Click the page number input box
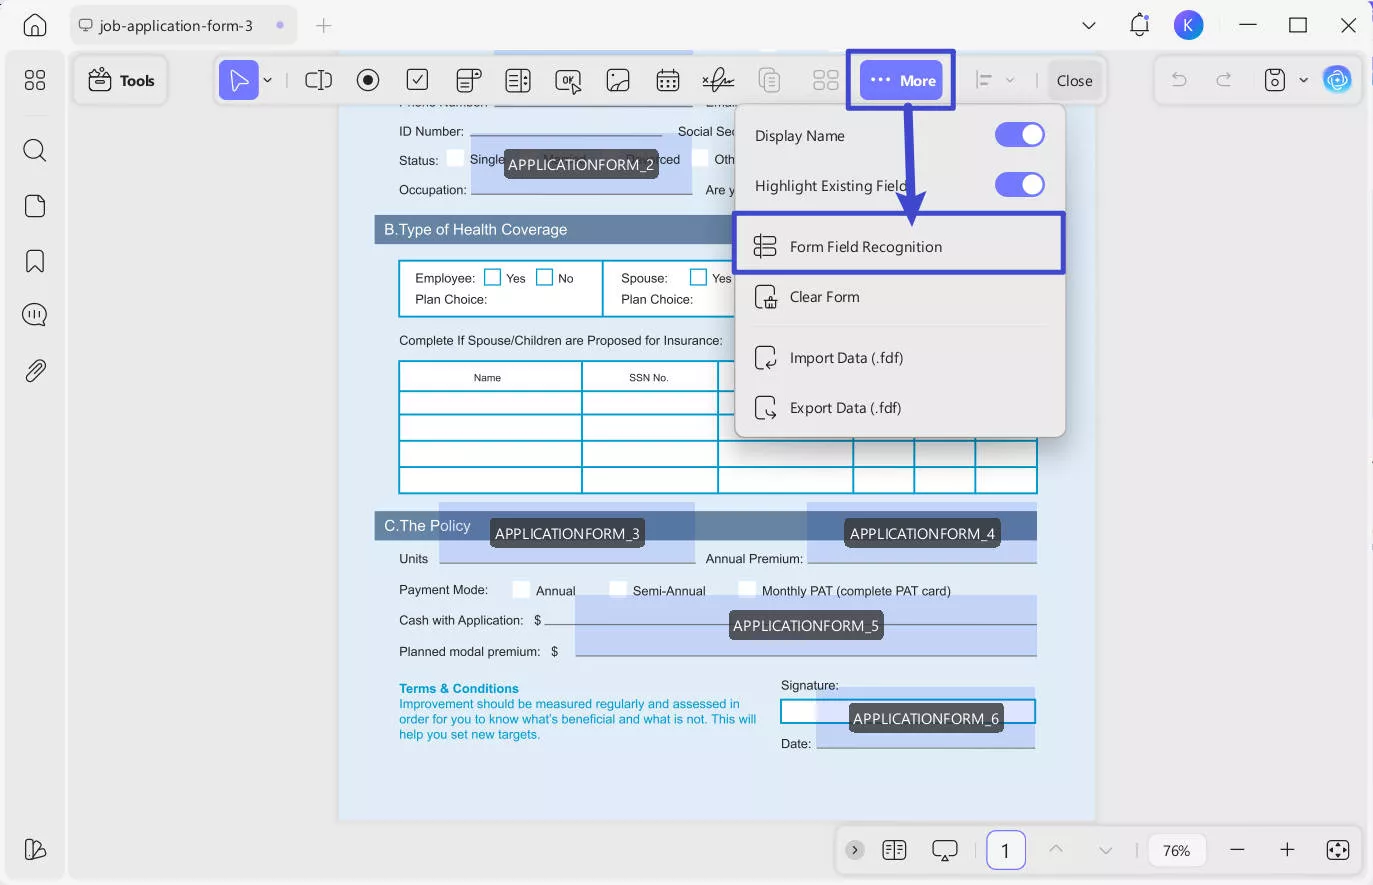Image resolution: width=1373 pixels, height=885 pixels. point(1005,849)
